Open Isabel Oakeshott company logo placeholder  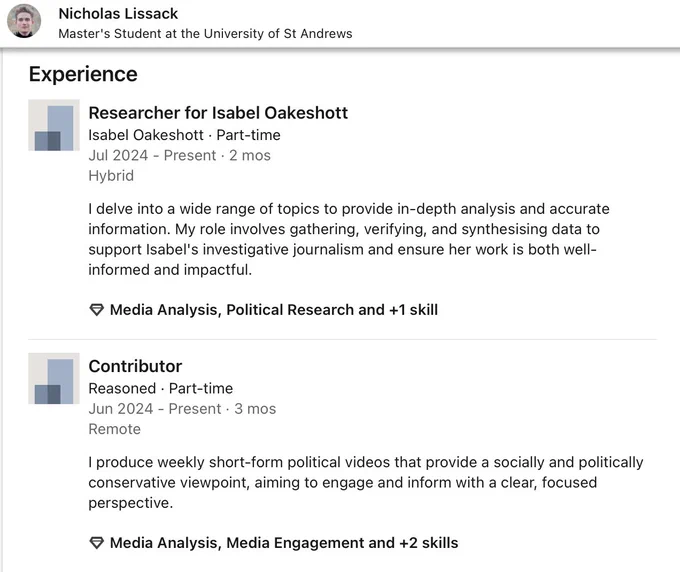pos(54,125)
